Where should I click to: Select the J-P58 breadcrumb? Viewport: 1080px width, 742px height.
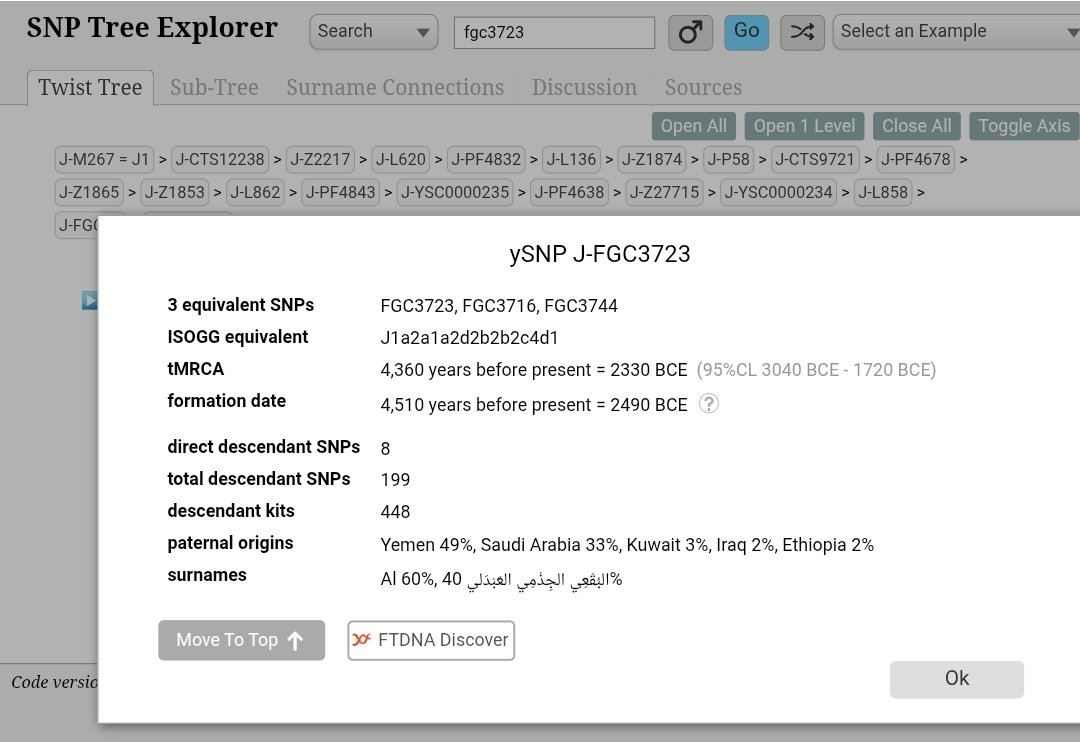[728, 159]
